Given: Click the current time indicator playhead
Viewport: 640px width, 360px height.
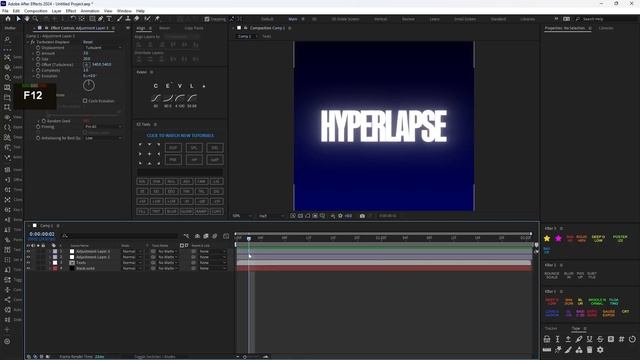Looking at the screenshot, I should coord(249,238).
